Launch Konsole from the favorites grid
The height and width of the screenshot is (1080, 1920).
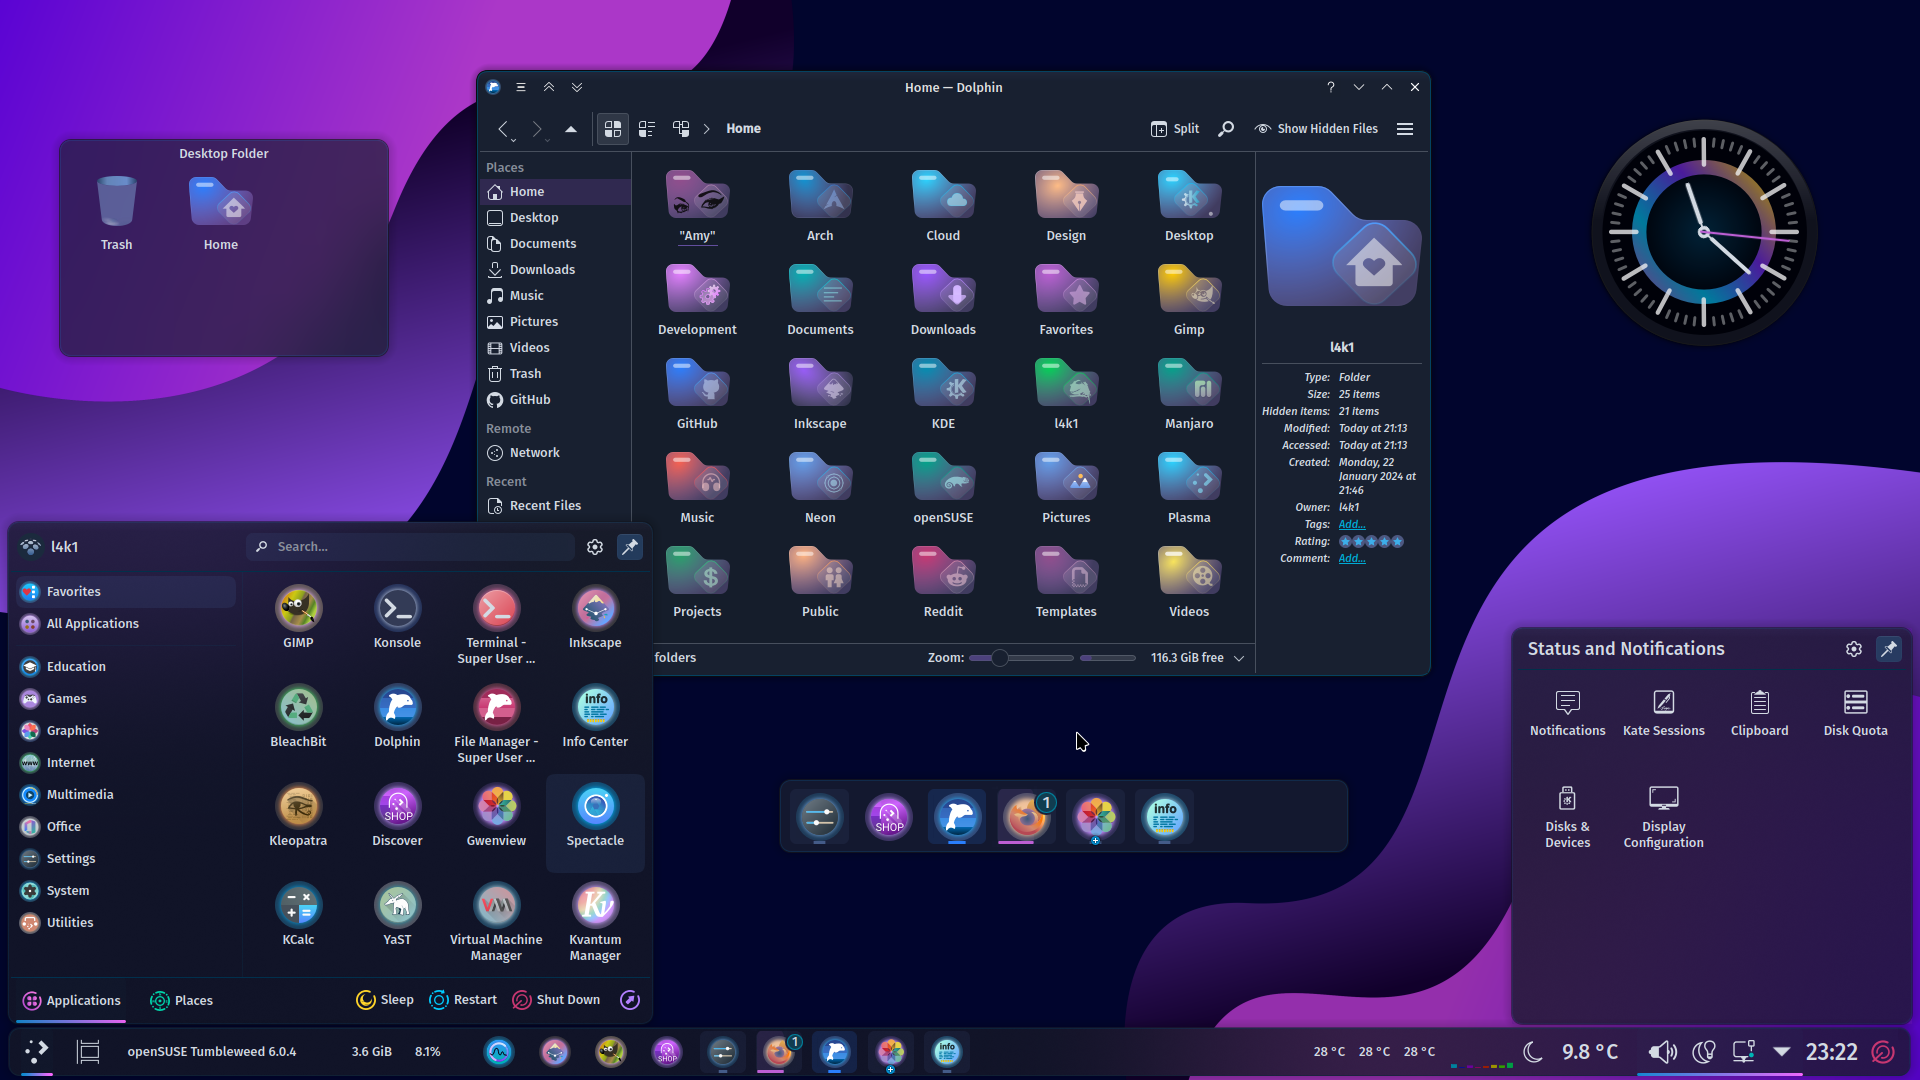397,617
